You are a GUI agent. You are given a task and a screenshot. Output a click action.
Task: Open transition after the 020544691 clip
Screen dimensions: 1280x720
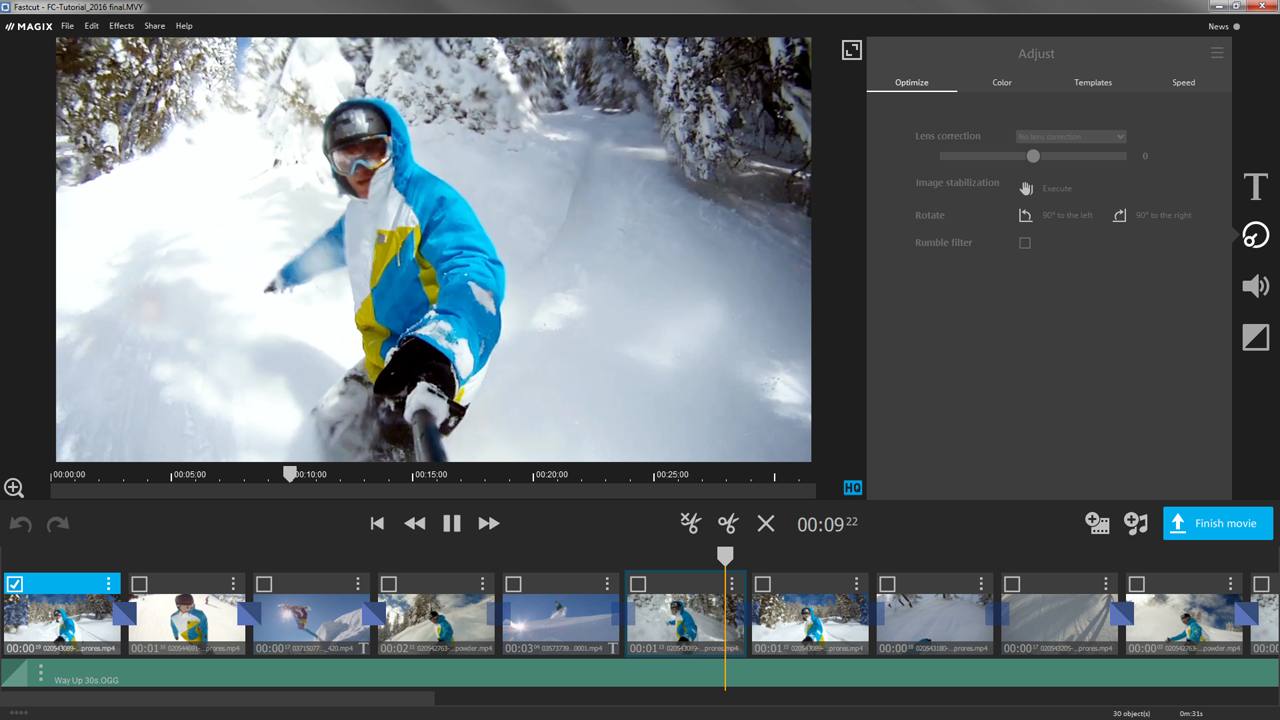(249, 614)
